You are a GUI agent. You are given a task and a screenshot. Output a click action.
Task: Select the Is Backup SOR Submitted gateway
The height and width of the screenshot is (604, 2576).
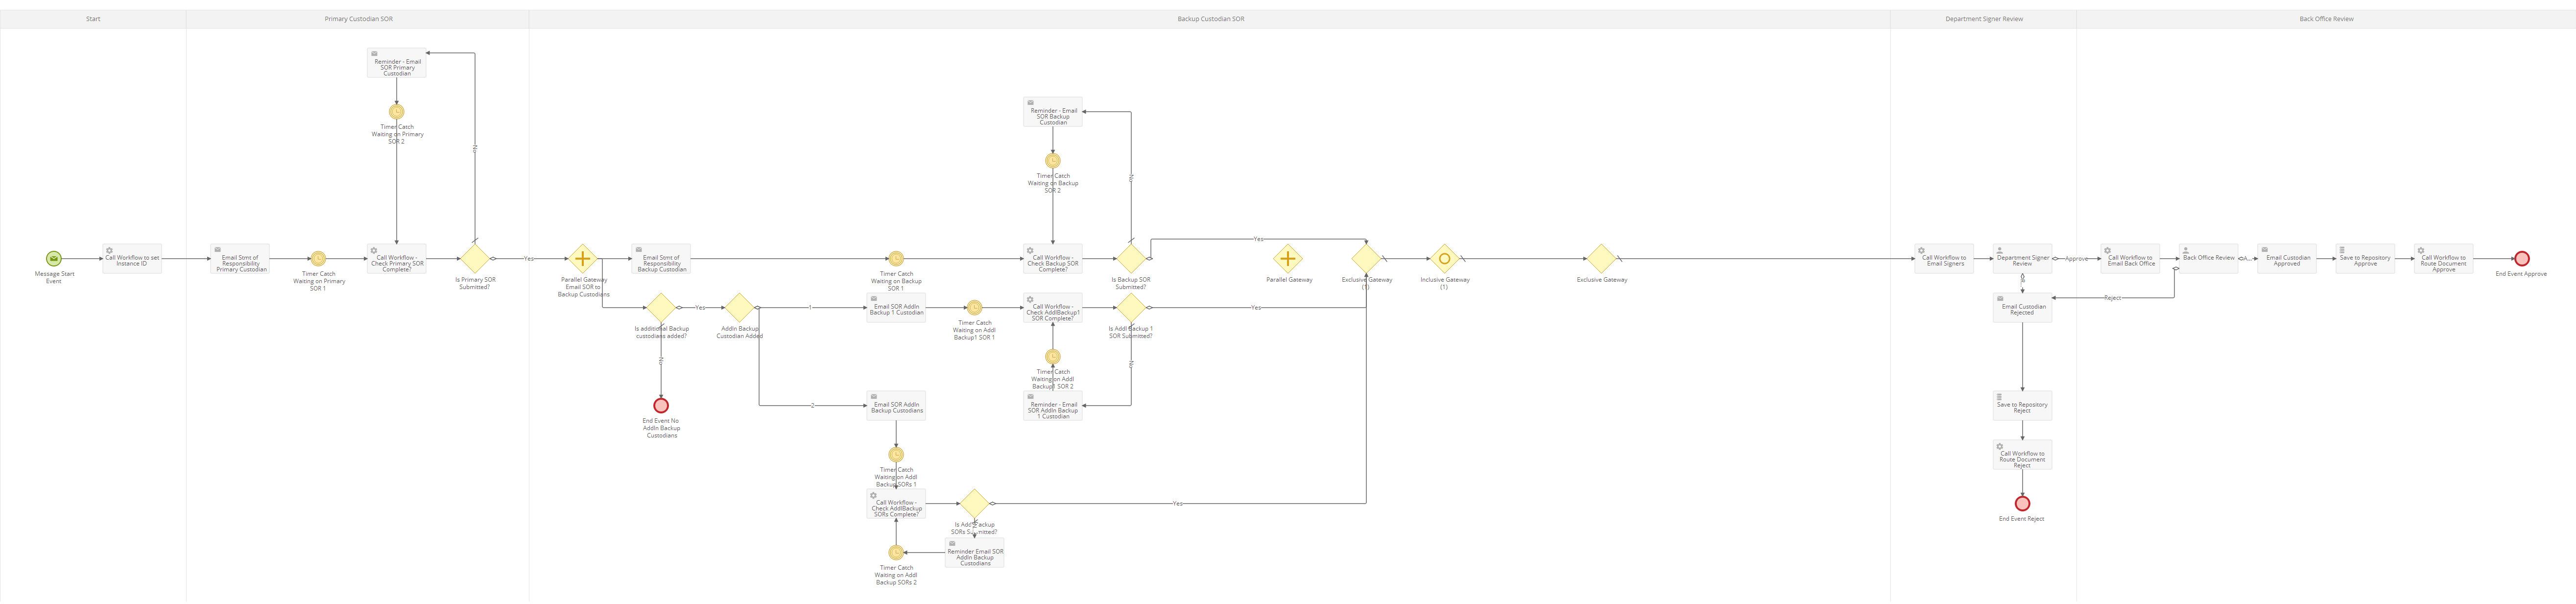1131,259
